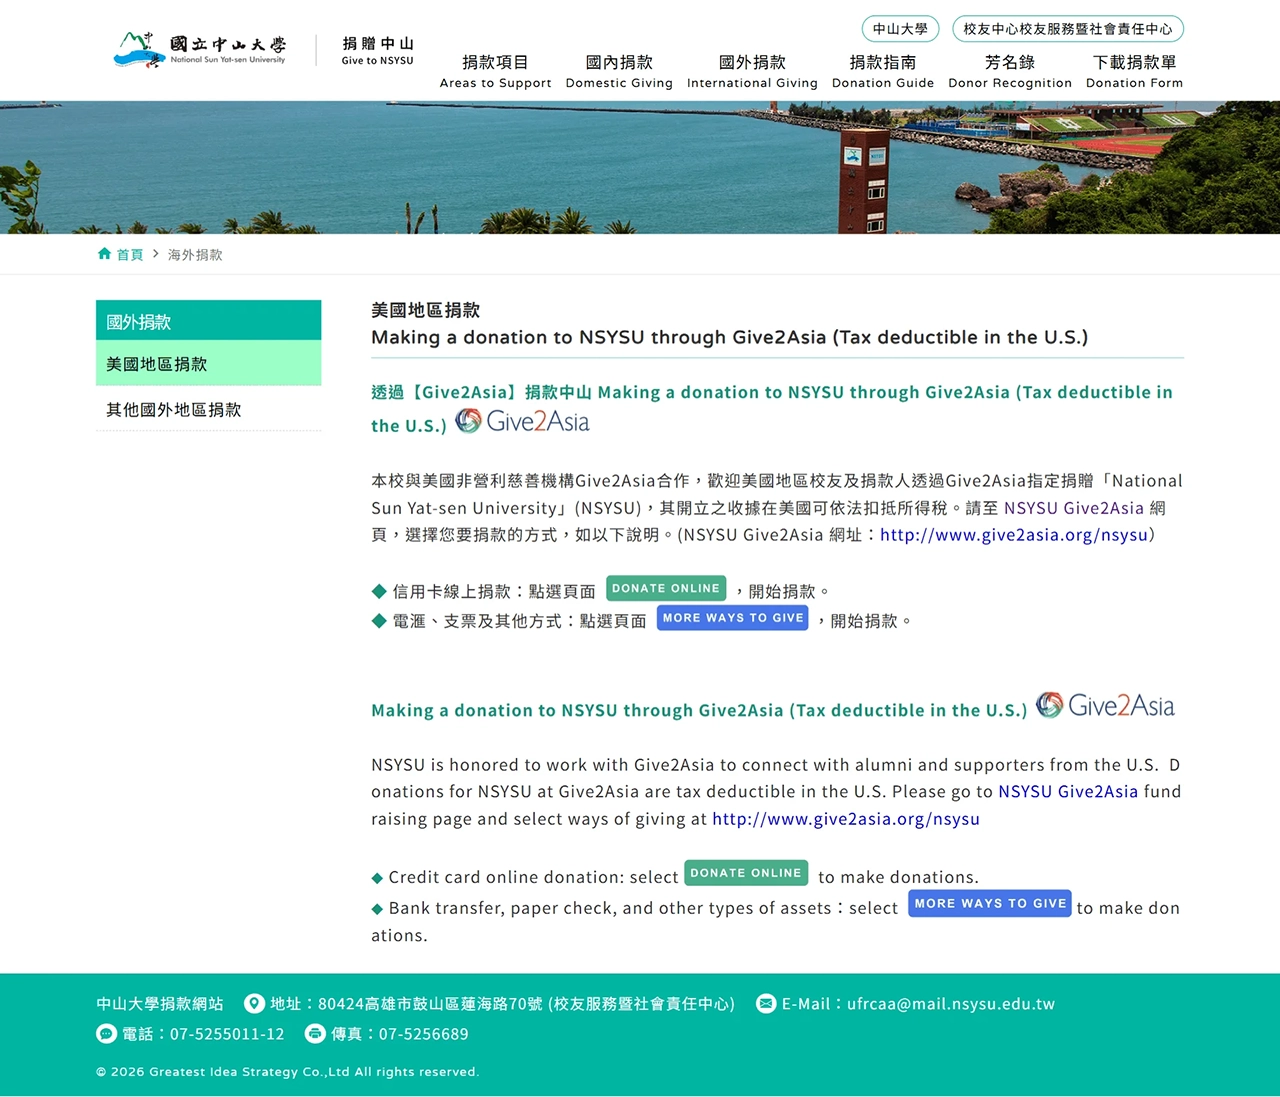Click the NSYSU university logo
Screen dimensions: 1280x1097
coord(200,49)
